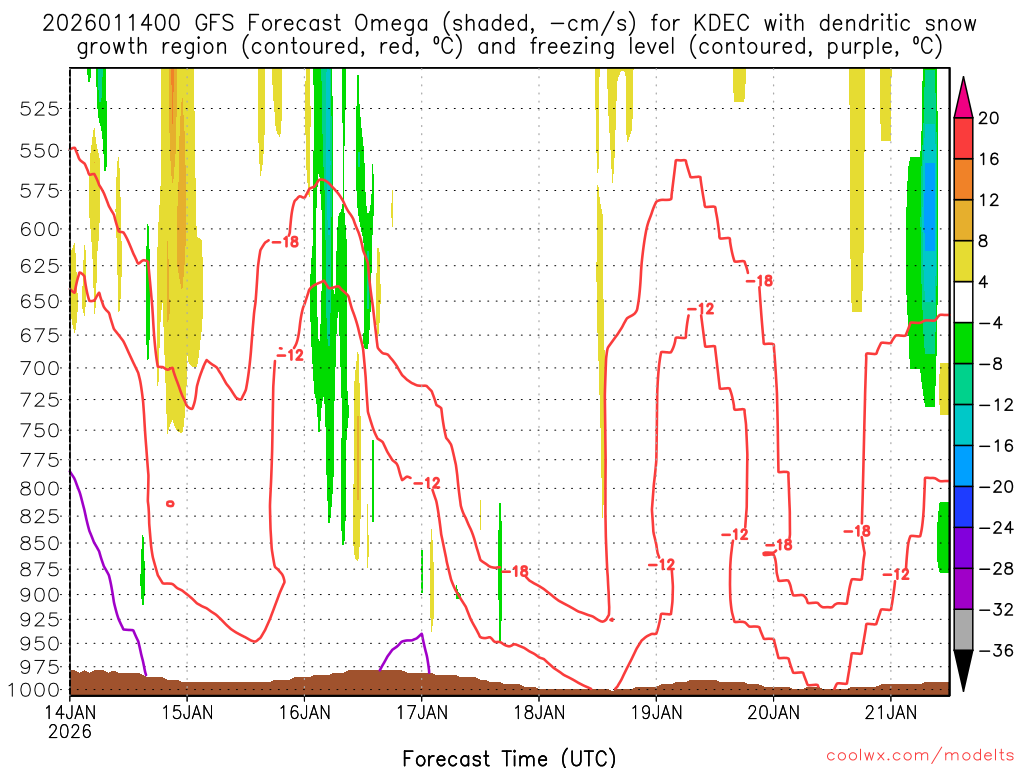Click the pink top arrow of the colorbar
The width and height of the screenshot is (1024, 768).
[963, 99]
